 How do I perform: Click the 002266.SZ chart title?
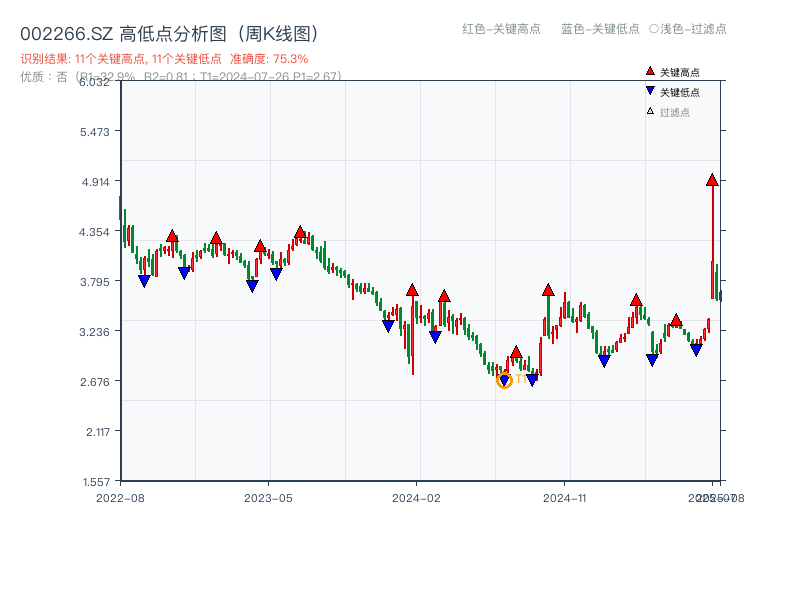(169, 34)
